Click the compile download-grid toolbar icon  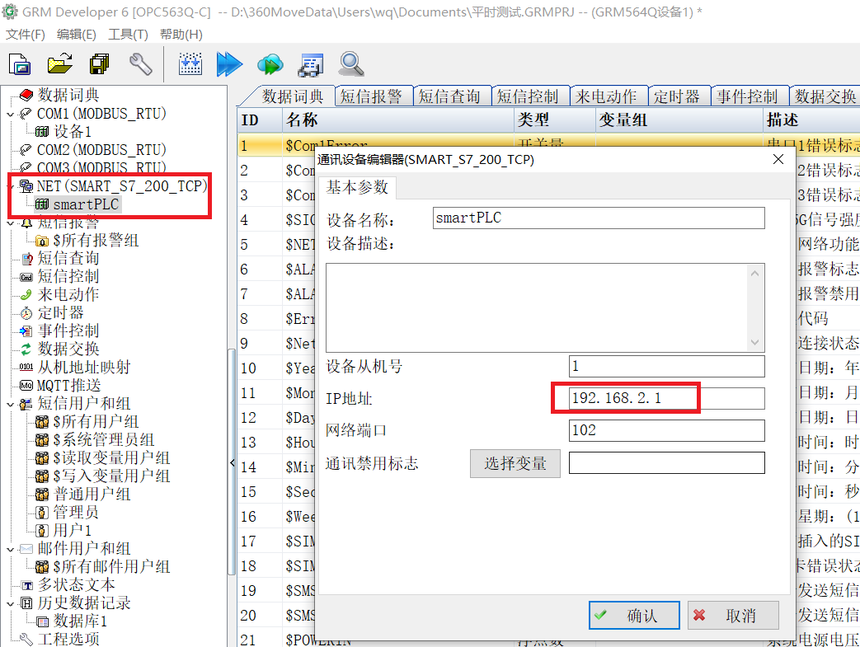pos(190,64)
